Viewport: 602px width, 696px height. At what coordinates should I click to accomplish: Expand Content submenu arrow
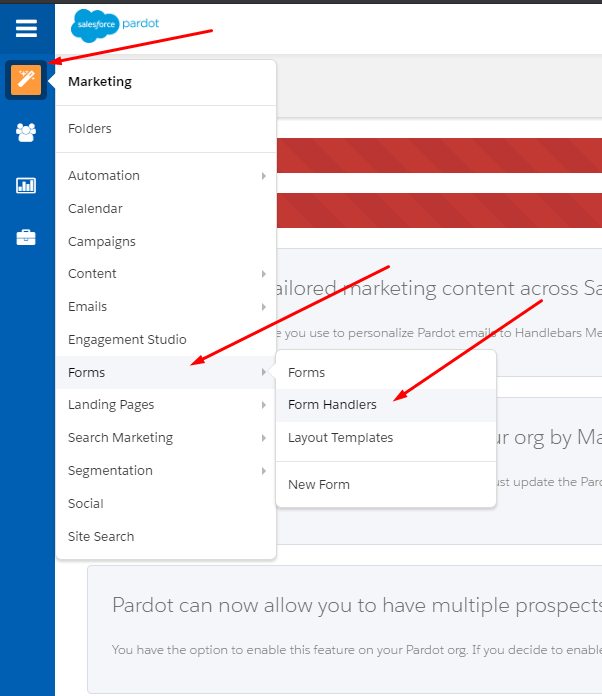point(264,274)
